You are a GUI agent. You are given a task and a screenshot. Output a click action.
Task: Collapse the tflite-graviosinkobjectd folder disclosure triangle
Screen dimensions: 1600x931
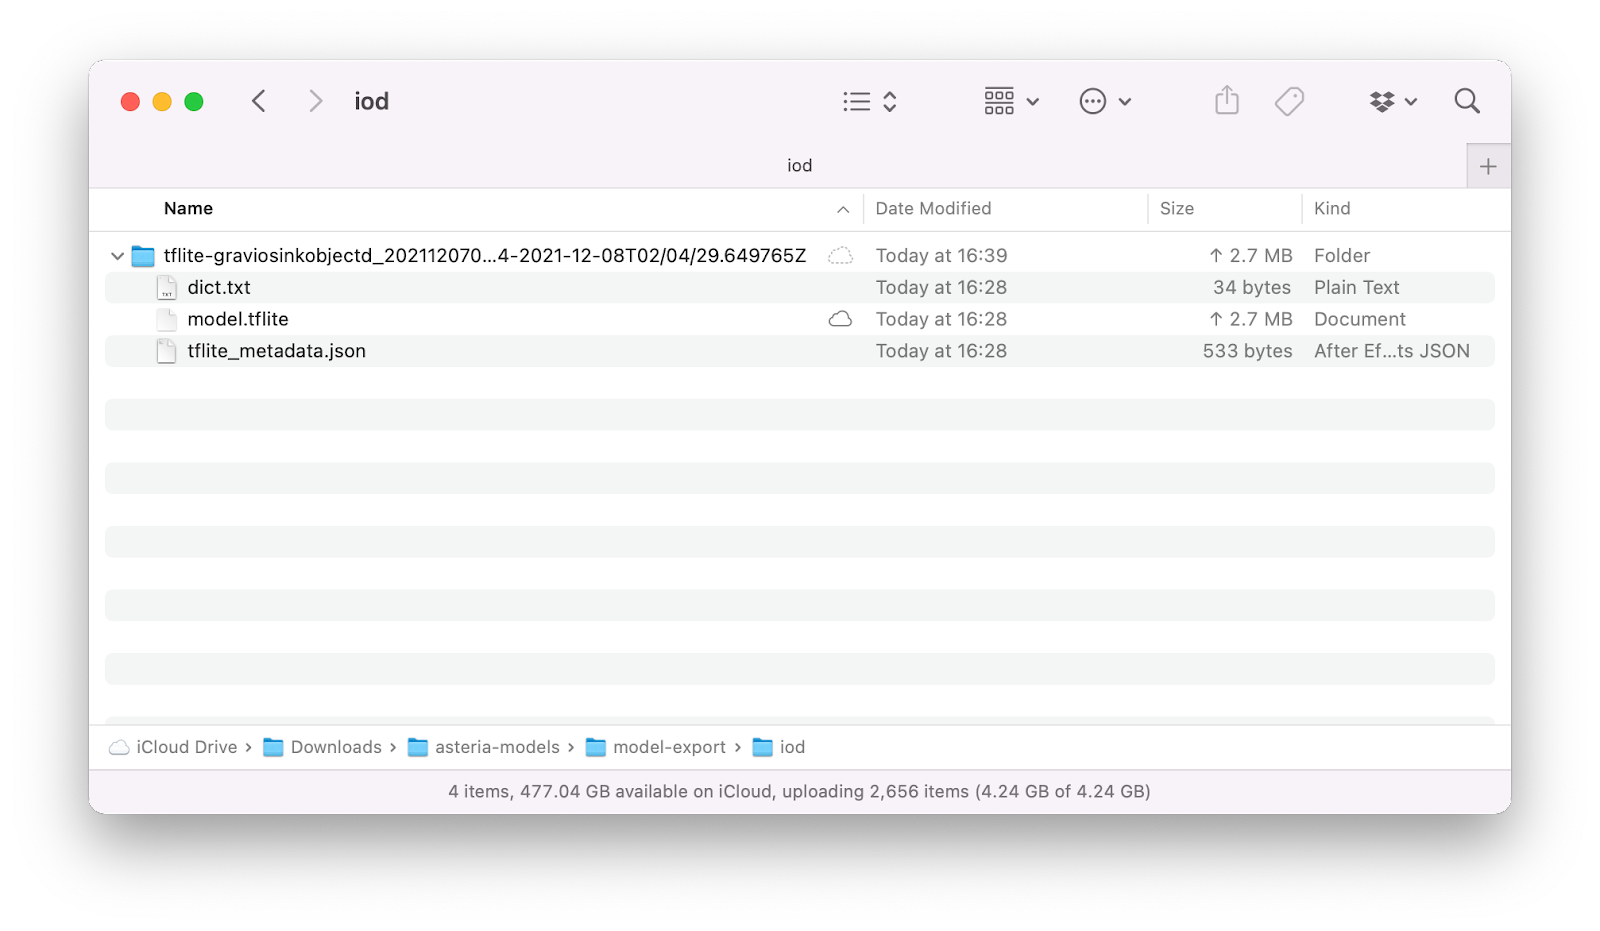coord(117,255)
